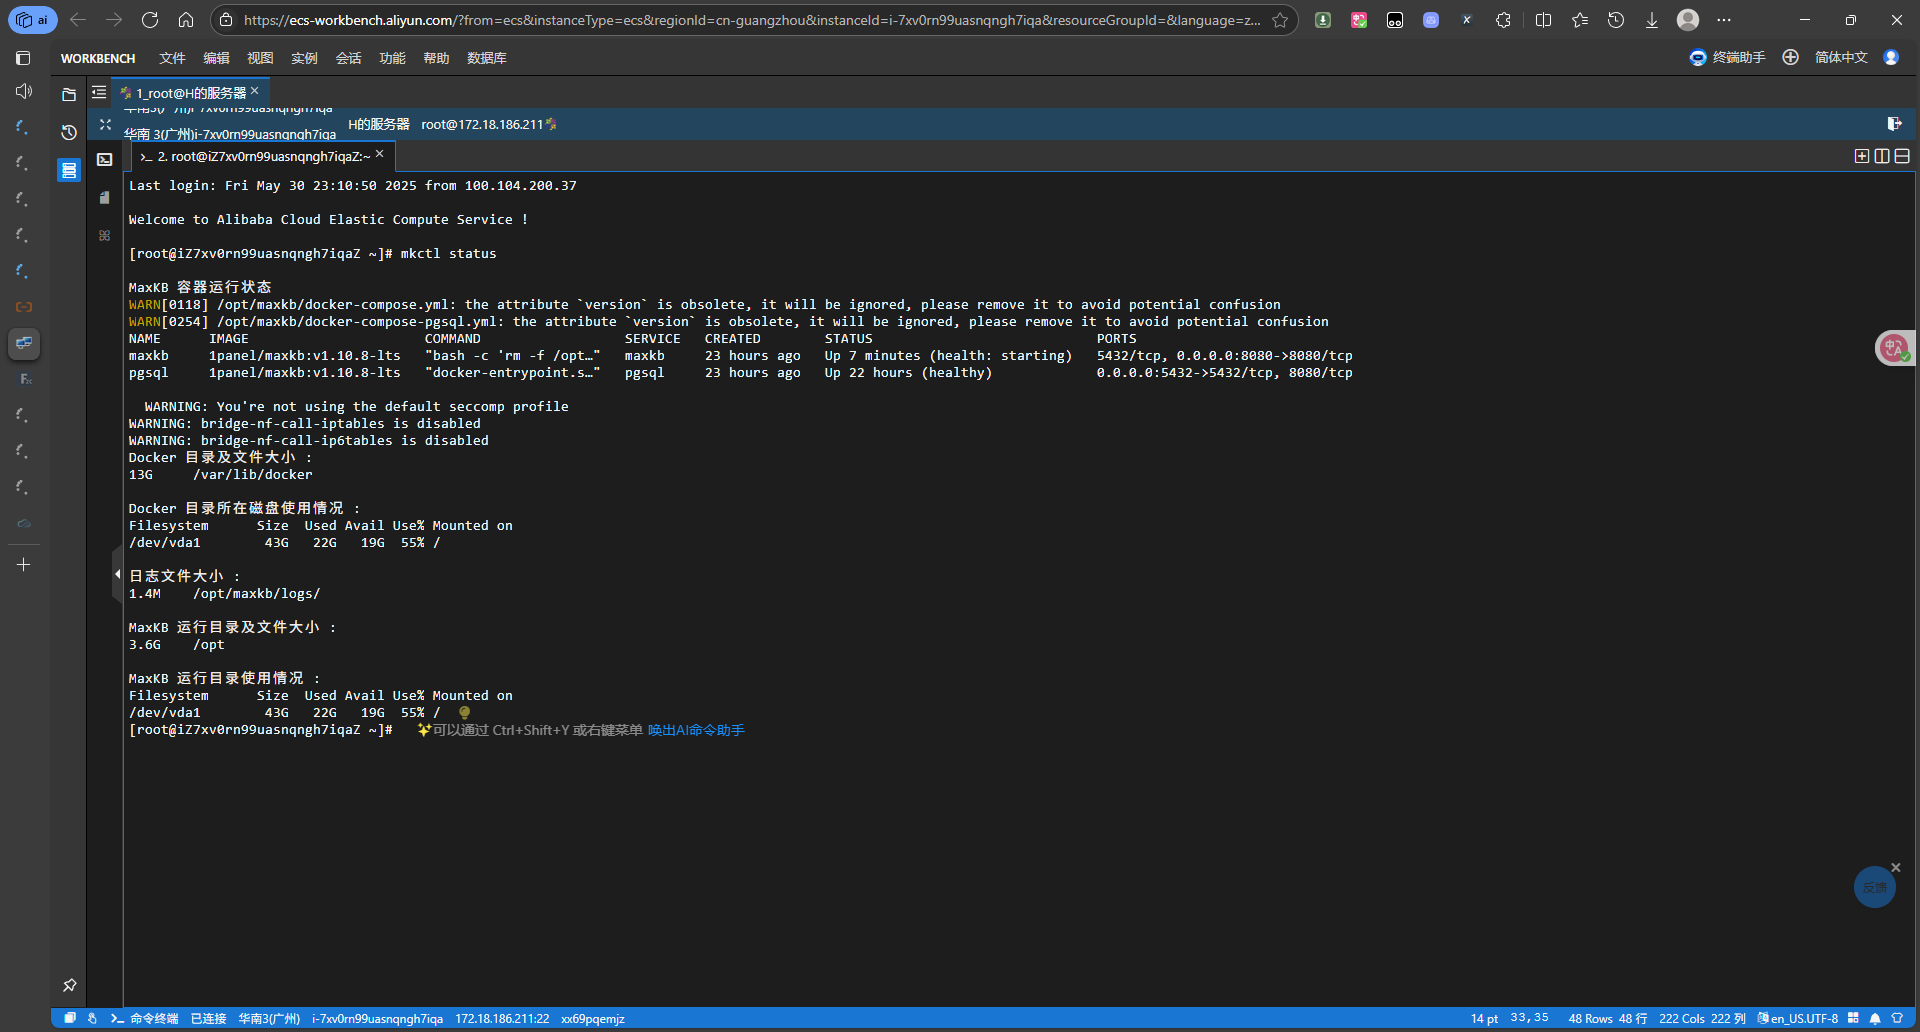Screen dimensions: 1920x1032
Task: Open the browser tab actions icon
Action: pos(23,58)
